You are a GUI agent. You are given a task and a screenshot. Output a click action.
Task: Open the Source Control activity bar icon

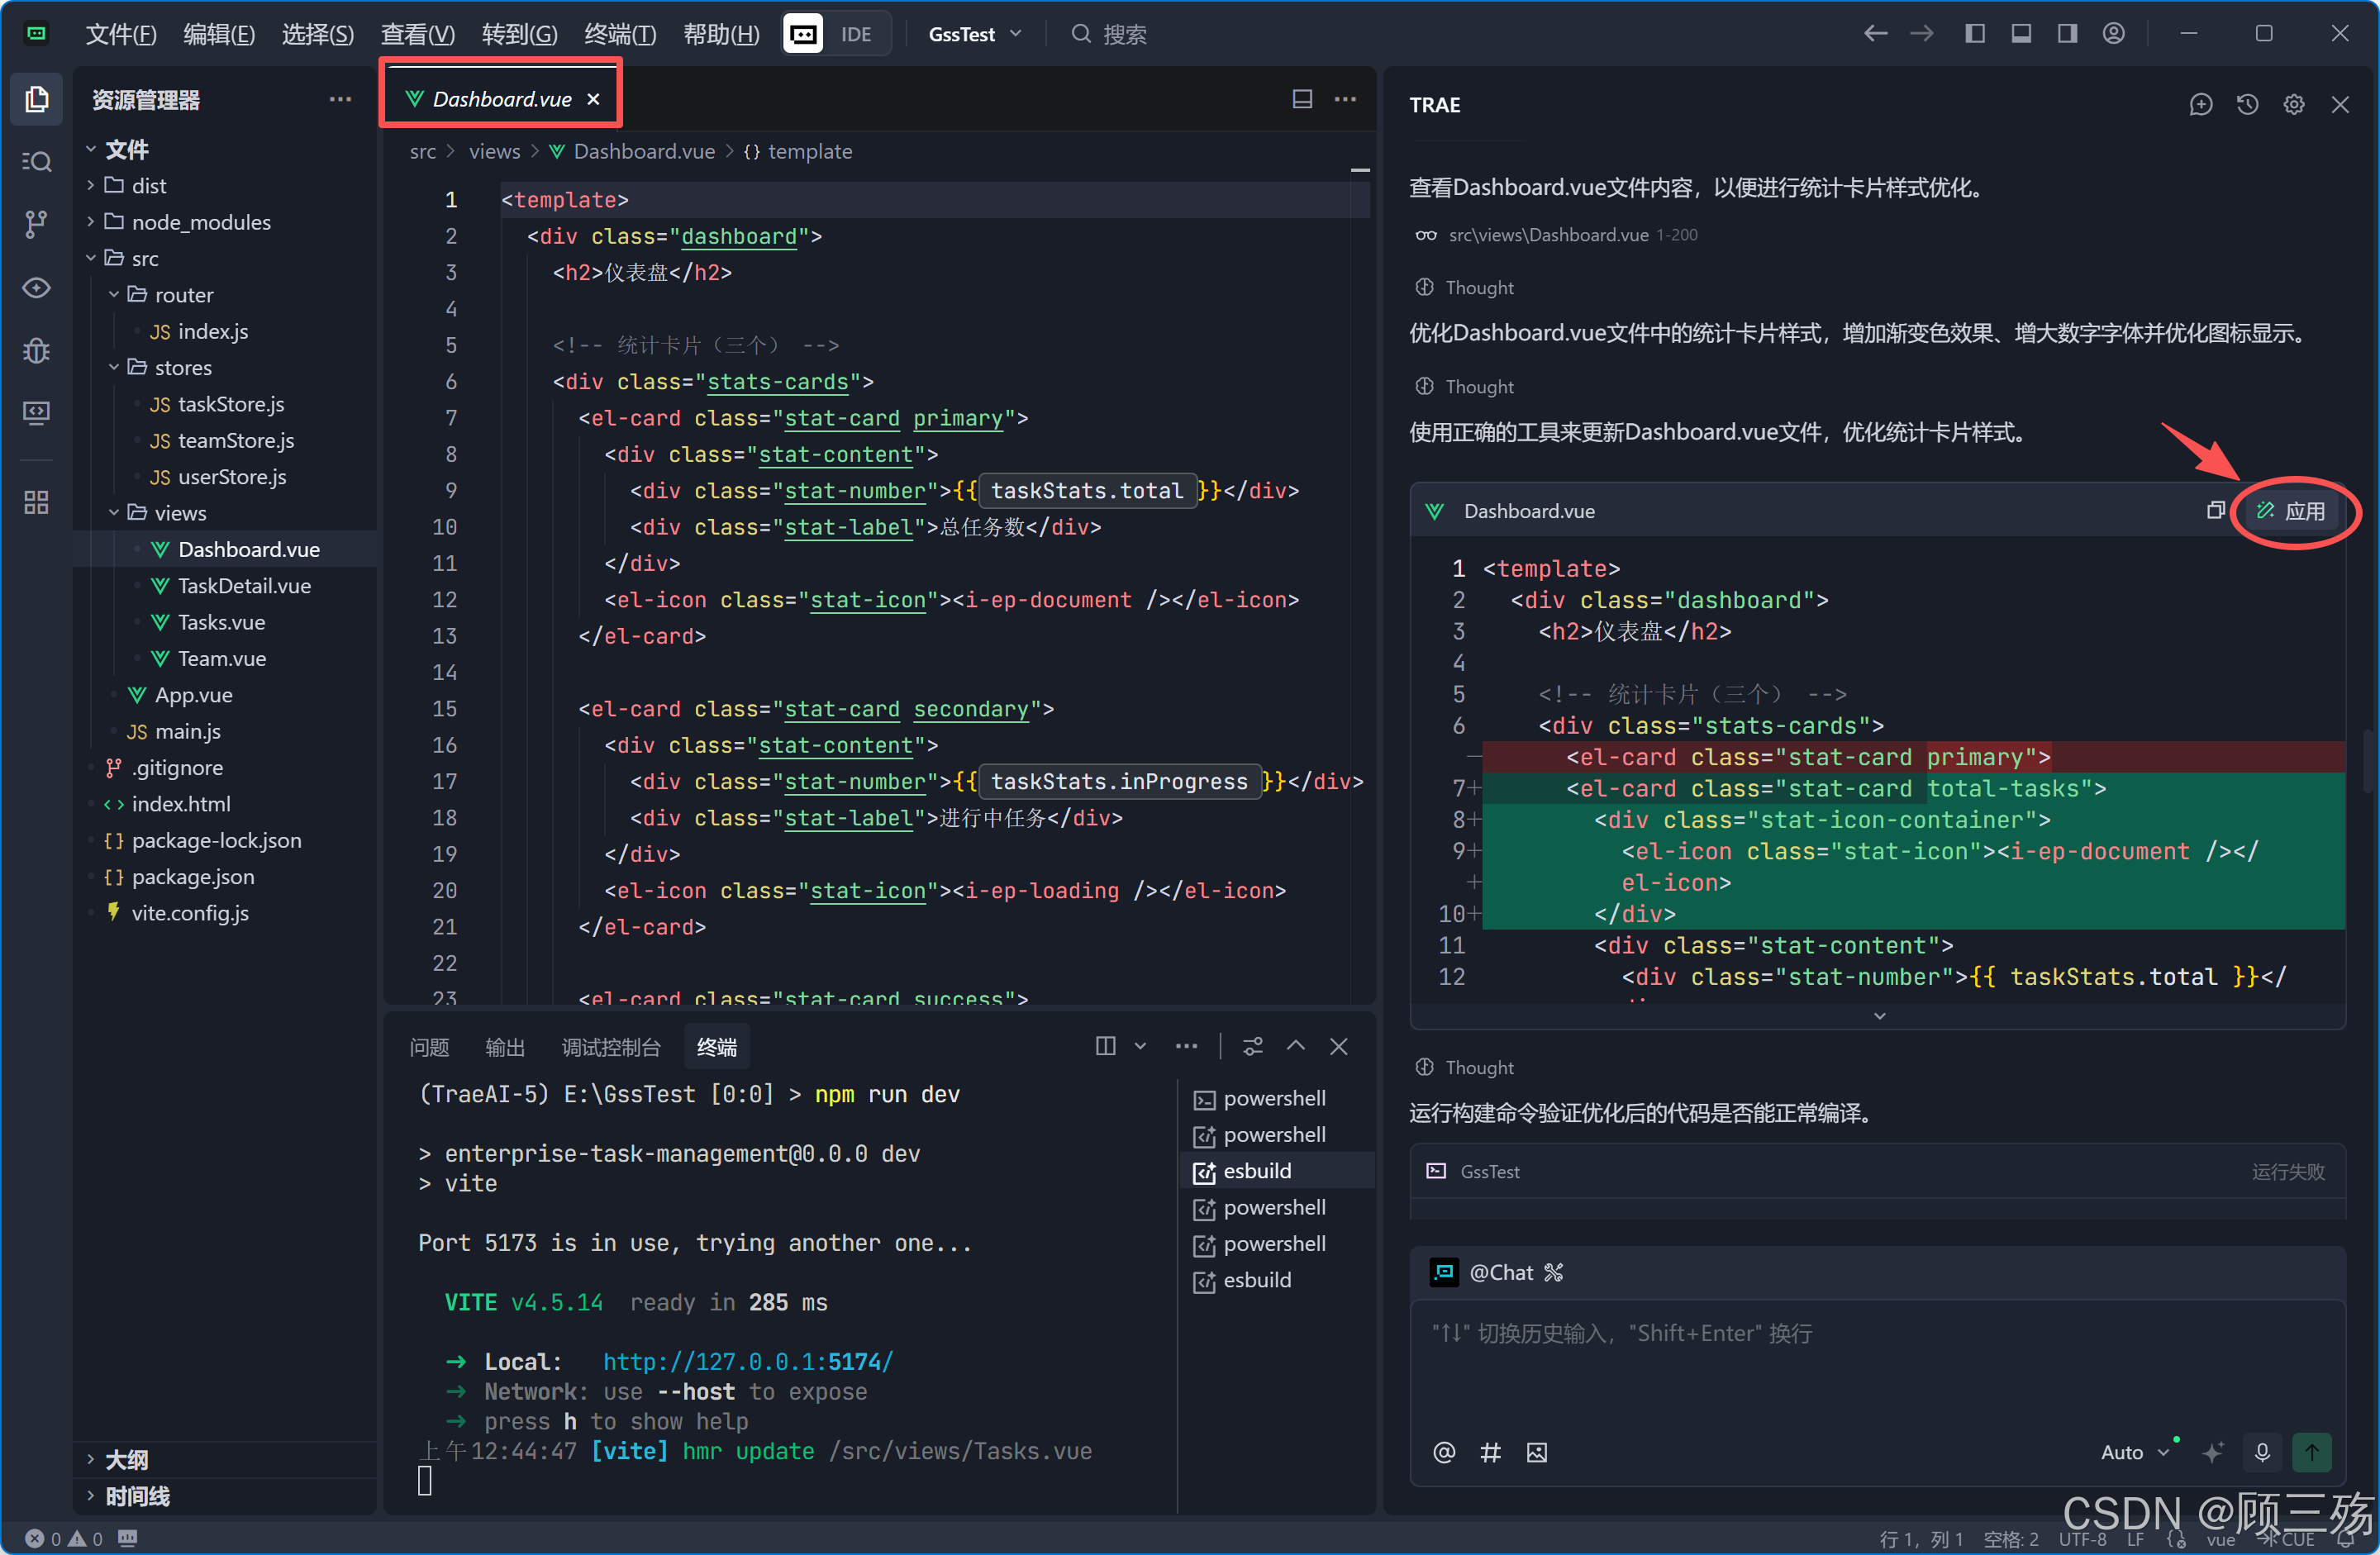click(x=36, y=224)
